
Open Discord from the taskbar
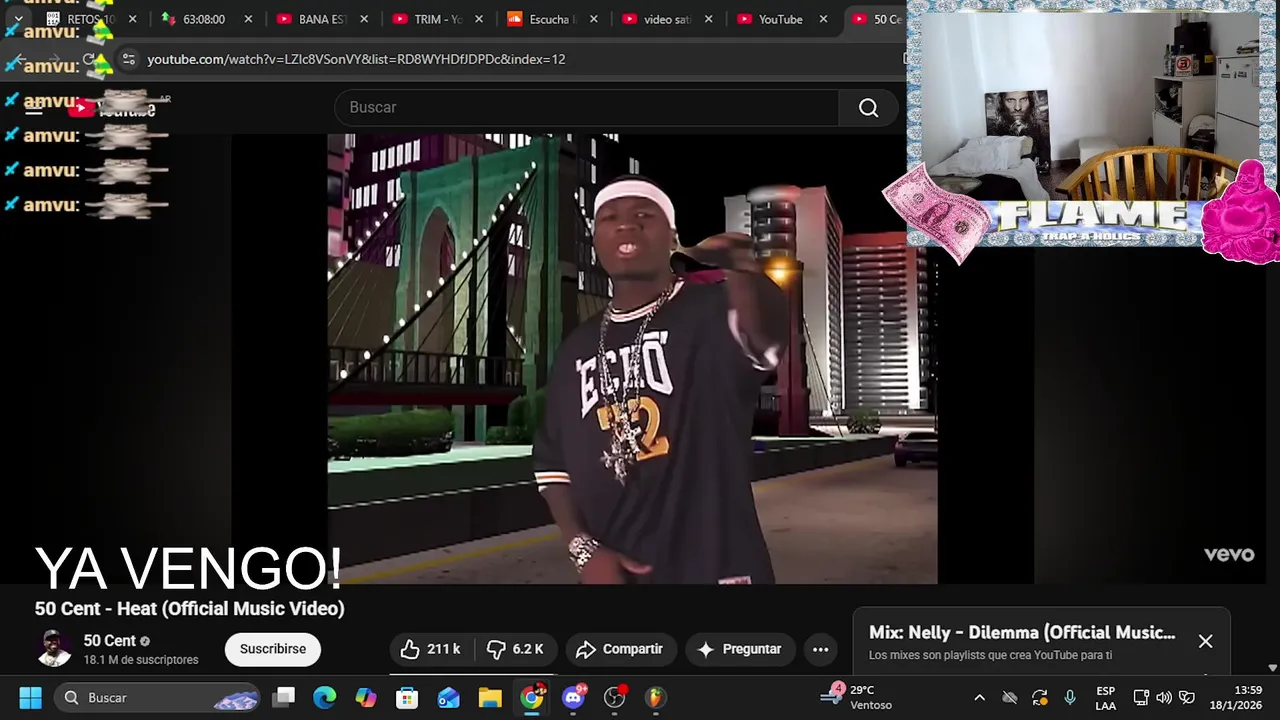(x=574, y=697)
